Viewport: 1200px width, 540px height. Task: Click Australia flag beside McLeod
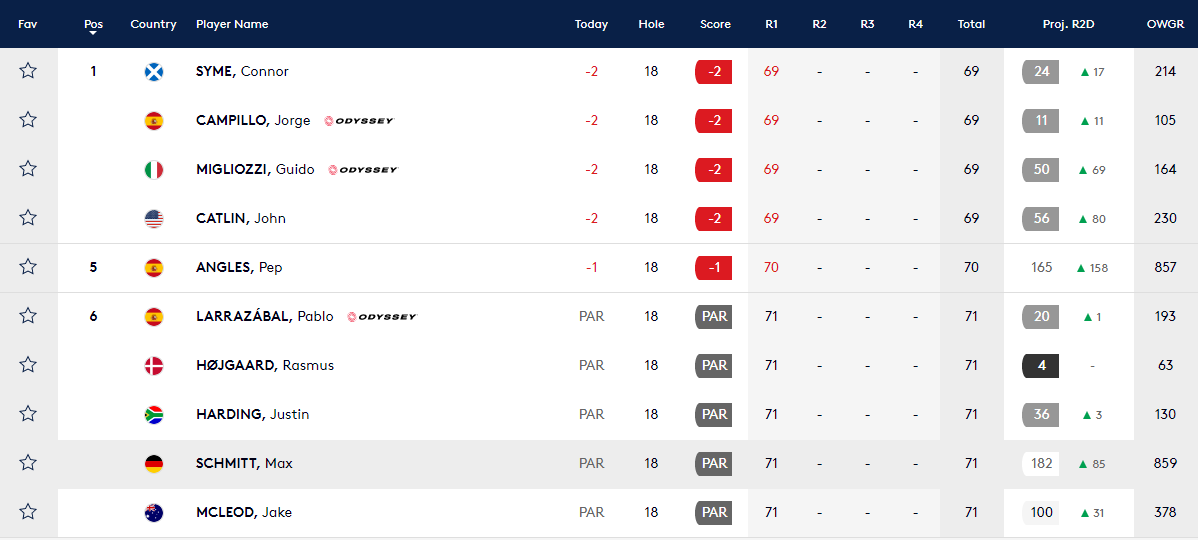(153, 512)
